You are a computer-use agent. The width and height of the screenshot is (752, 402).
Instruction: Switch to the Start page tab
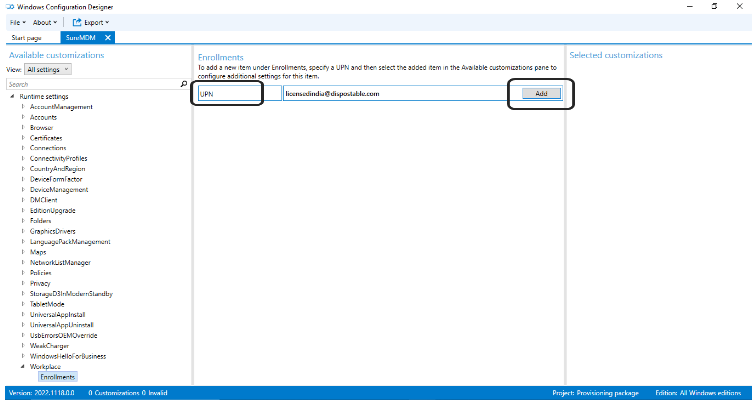pyautogui.click(x=27, y=38)
